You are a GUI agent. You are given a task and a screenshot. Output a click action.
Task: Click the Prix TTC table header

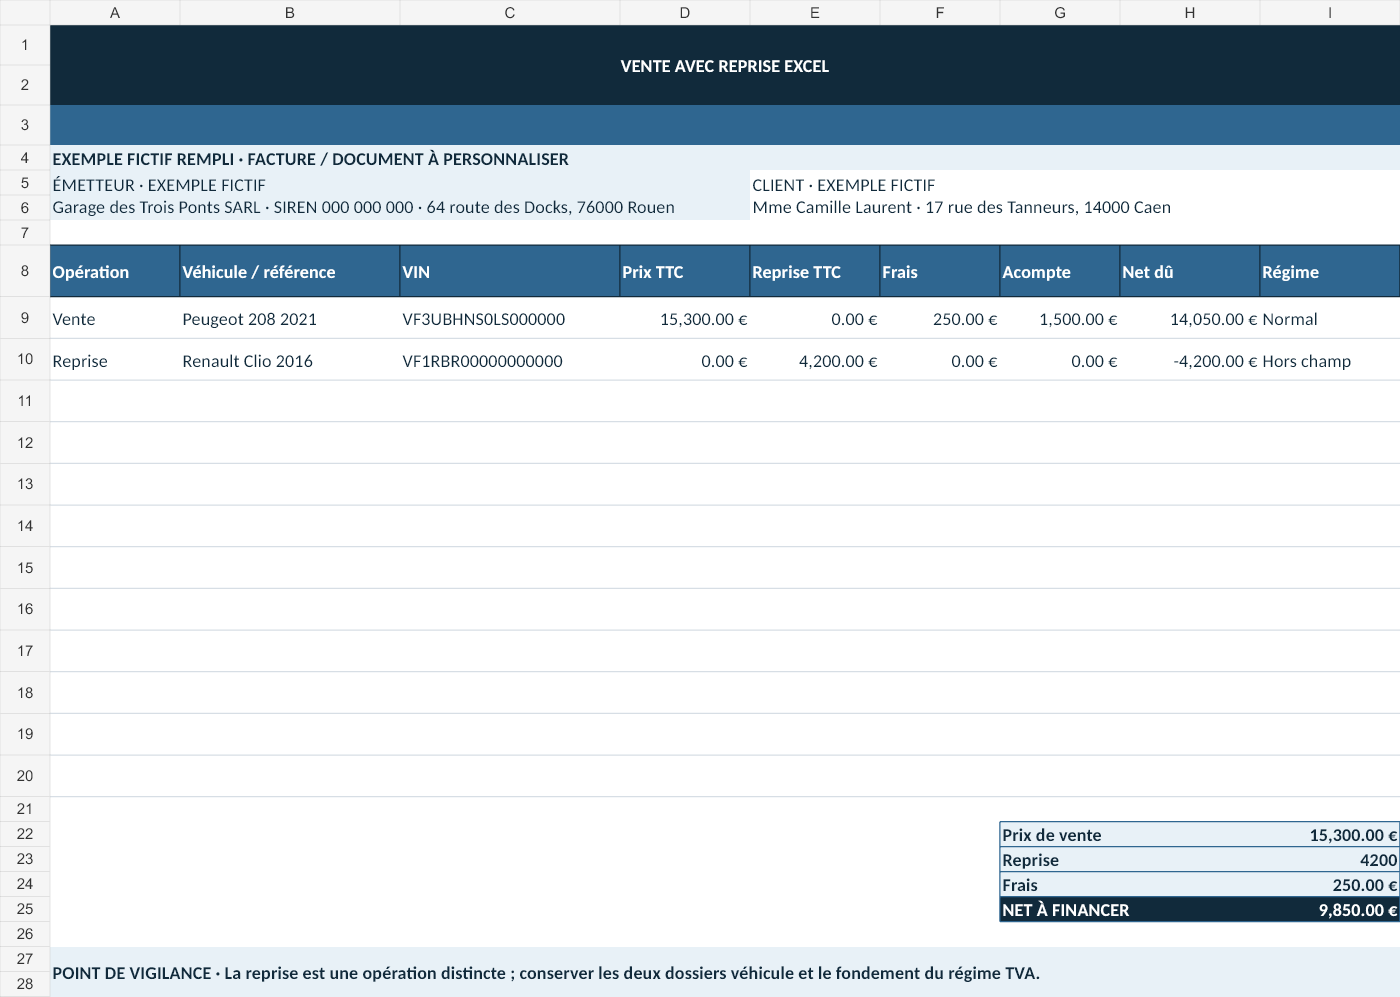pos(685,272)
